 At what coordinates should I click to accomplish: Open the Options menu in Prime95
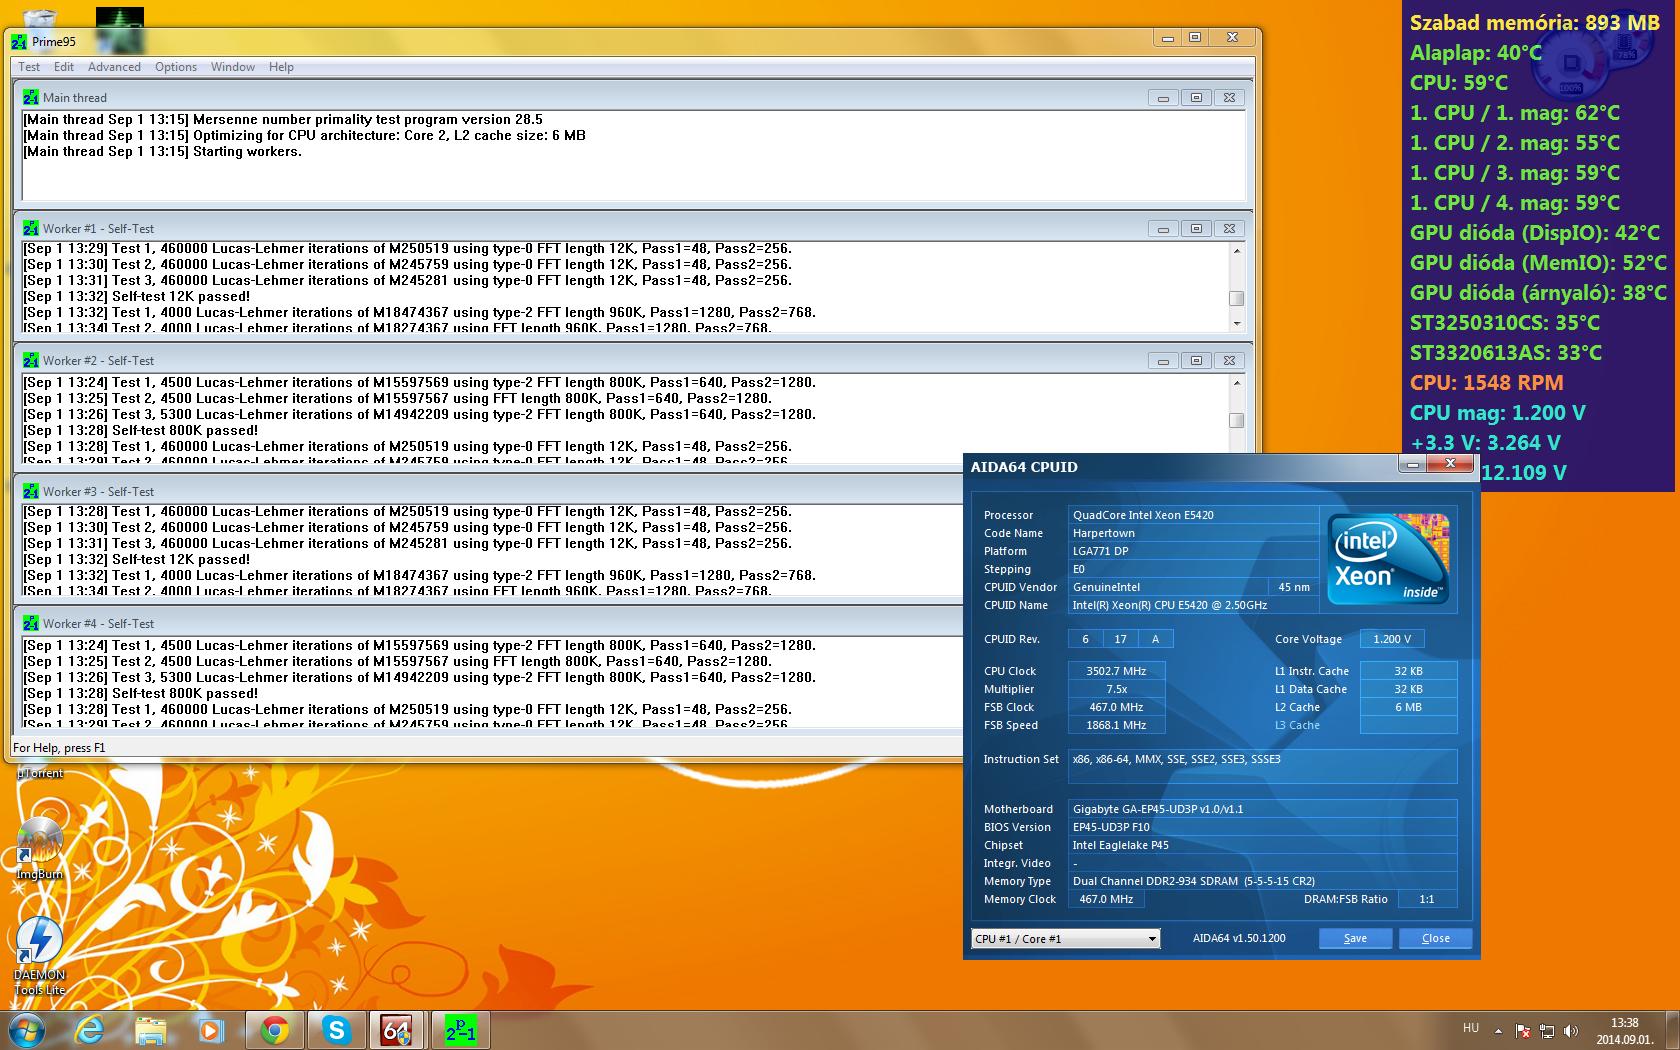click(176, 67)
